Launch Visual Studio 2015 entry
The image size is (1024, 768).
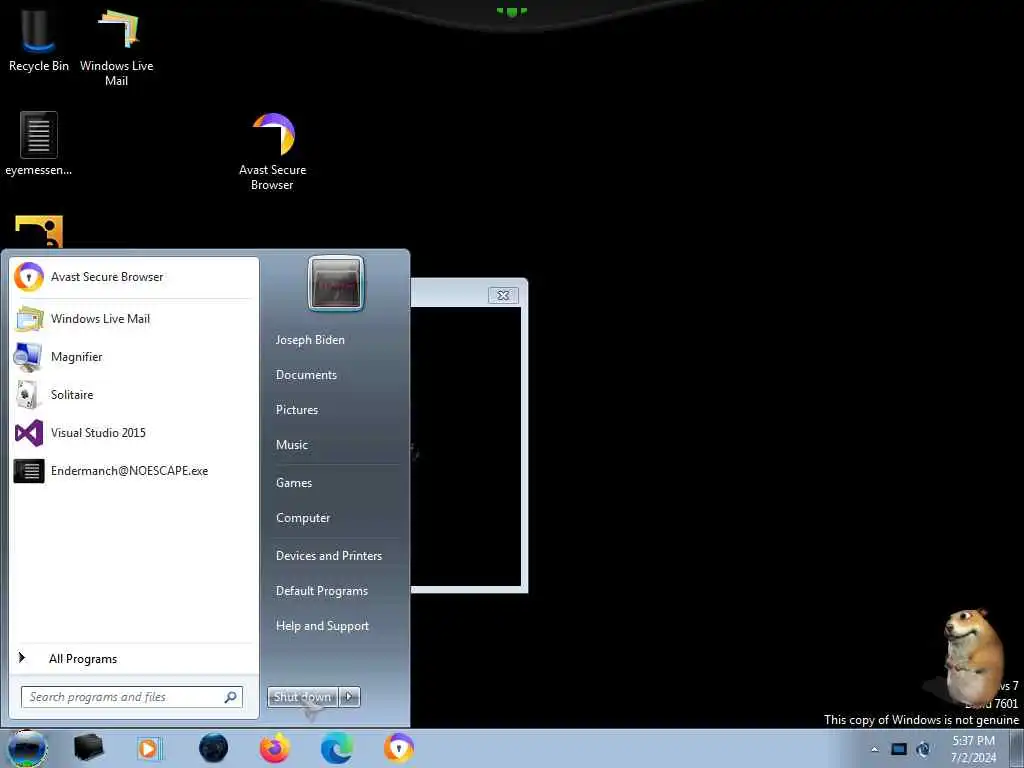(133, 433)
